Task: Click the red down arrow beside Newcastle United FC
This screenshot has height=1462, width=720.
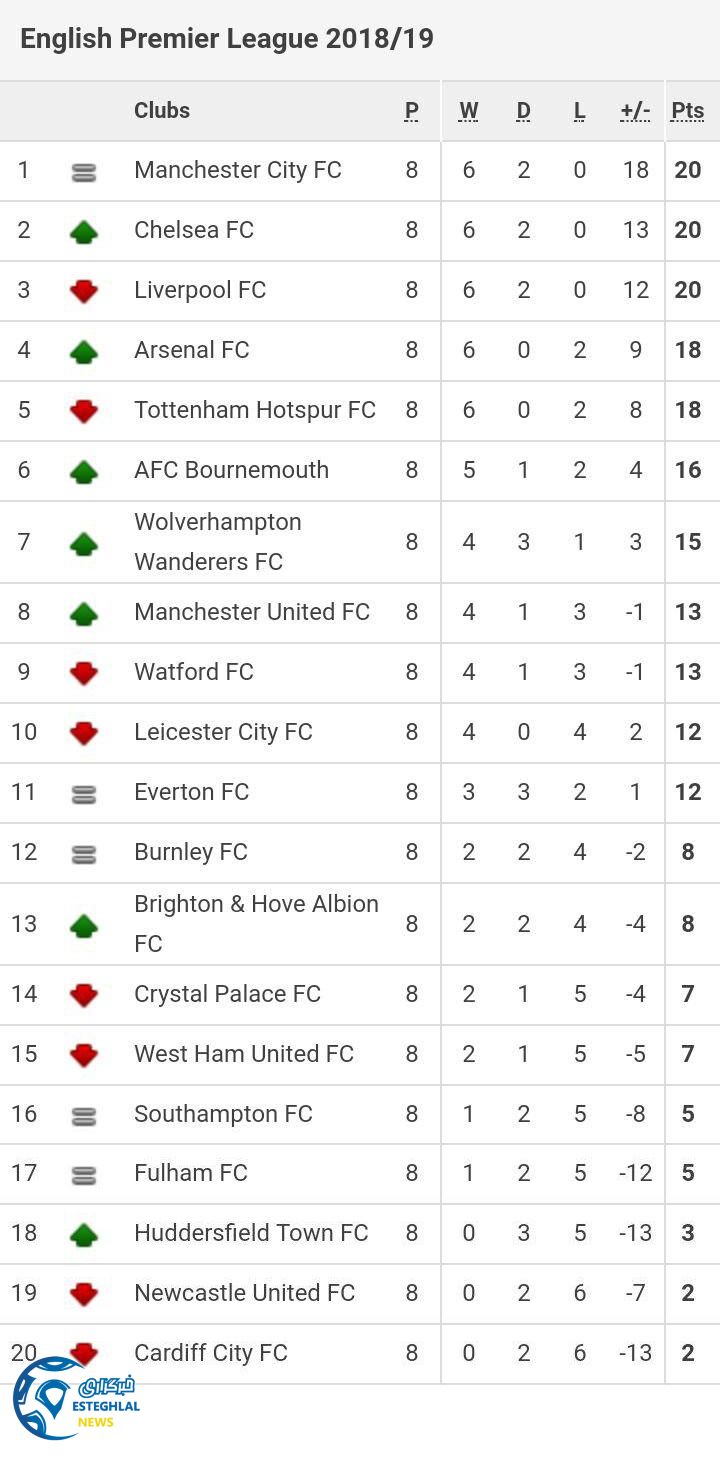Action: point(84,1295)
